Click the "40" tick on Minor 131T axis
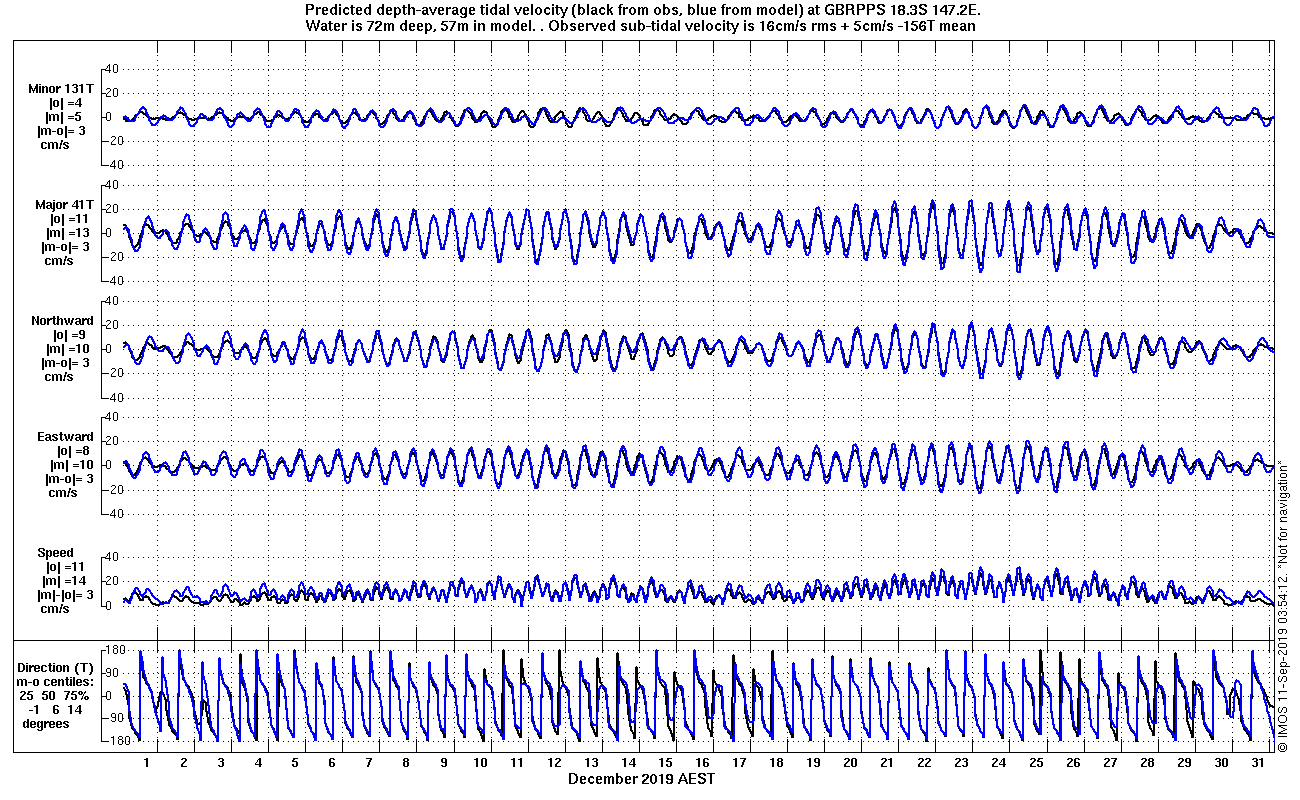Screen dimensions: 1300x800 (112, 69)
